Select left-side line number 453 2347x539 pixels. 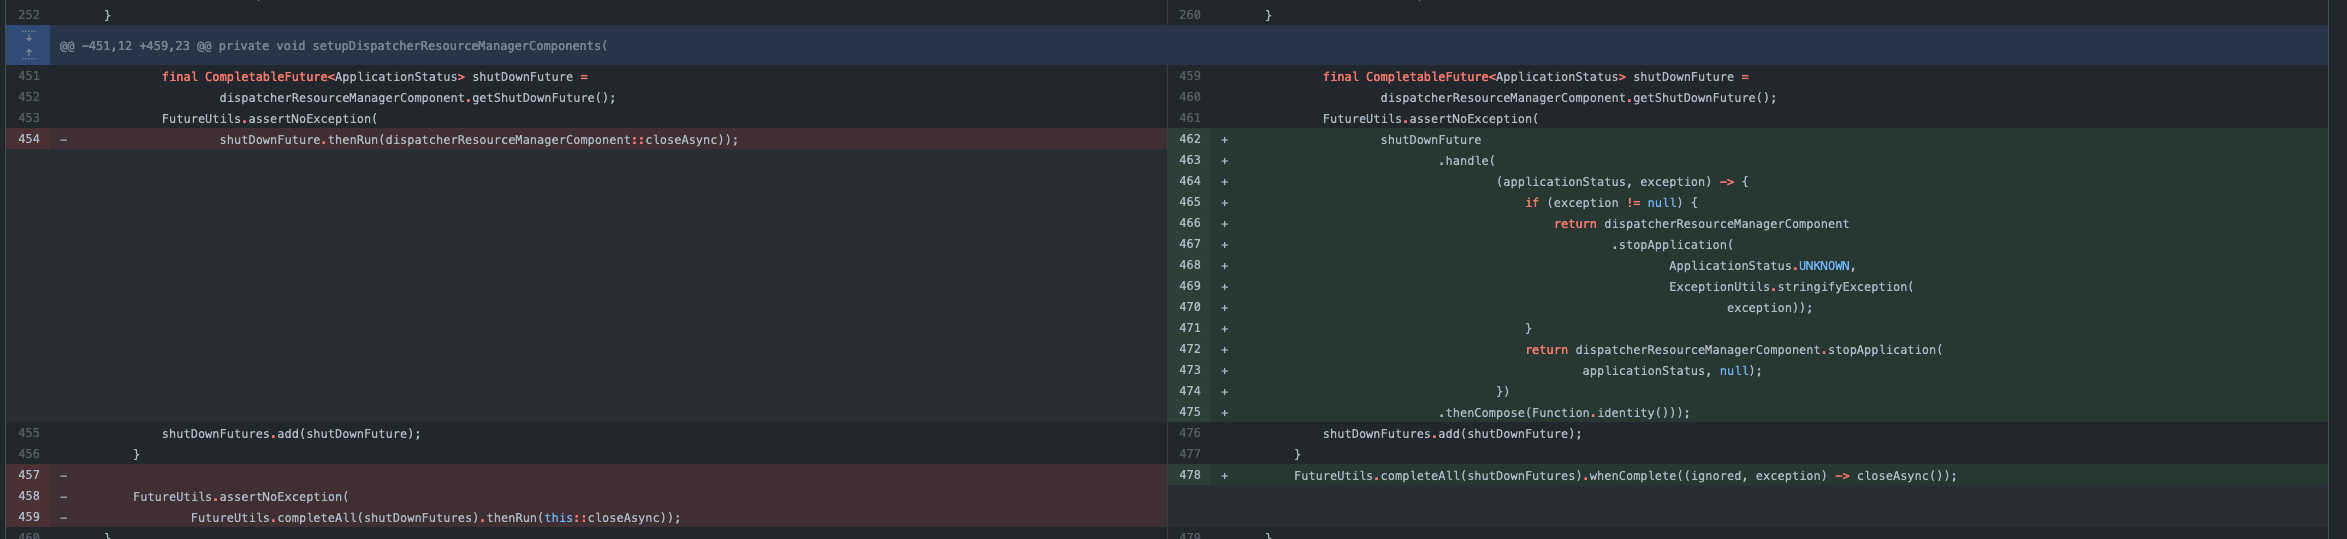[29, 119]
